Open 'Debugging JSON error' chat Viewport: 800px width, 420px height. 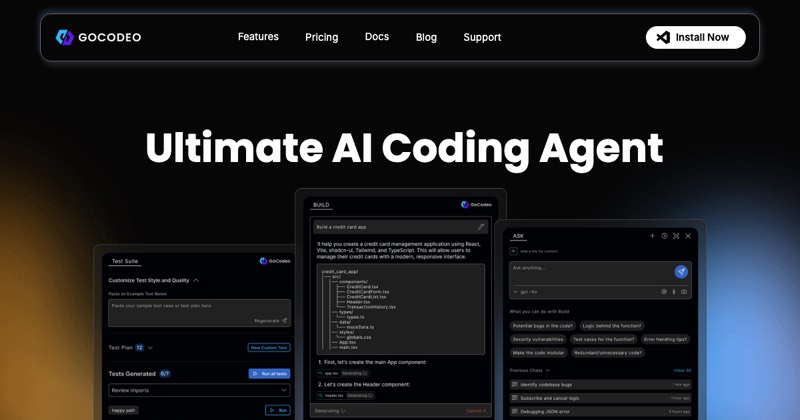(601, 411)
